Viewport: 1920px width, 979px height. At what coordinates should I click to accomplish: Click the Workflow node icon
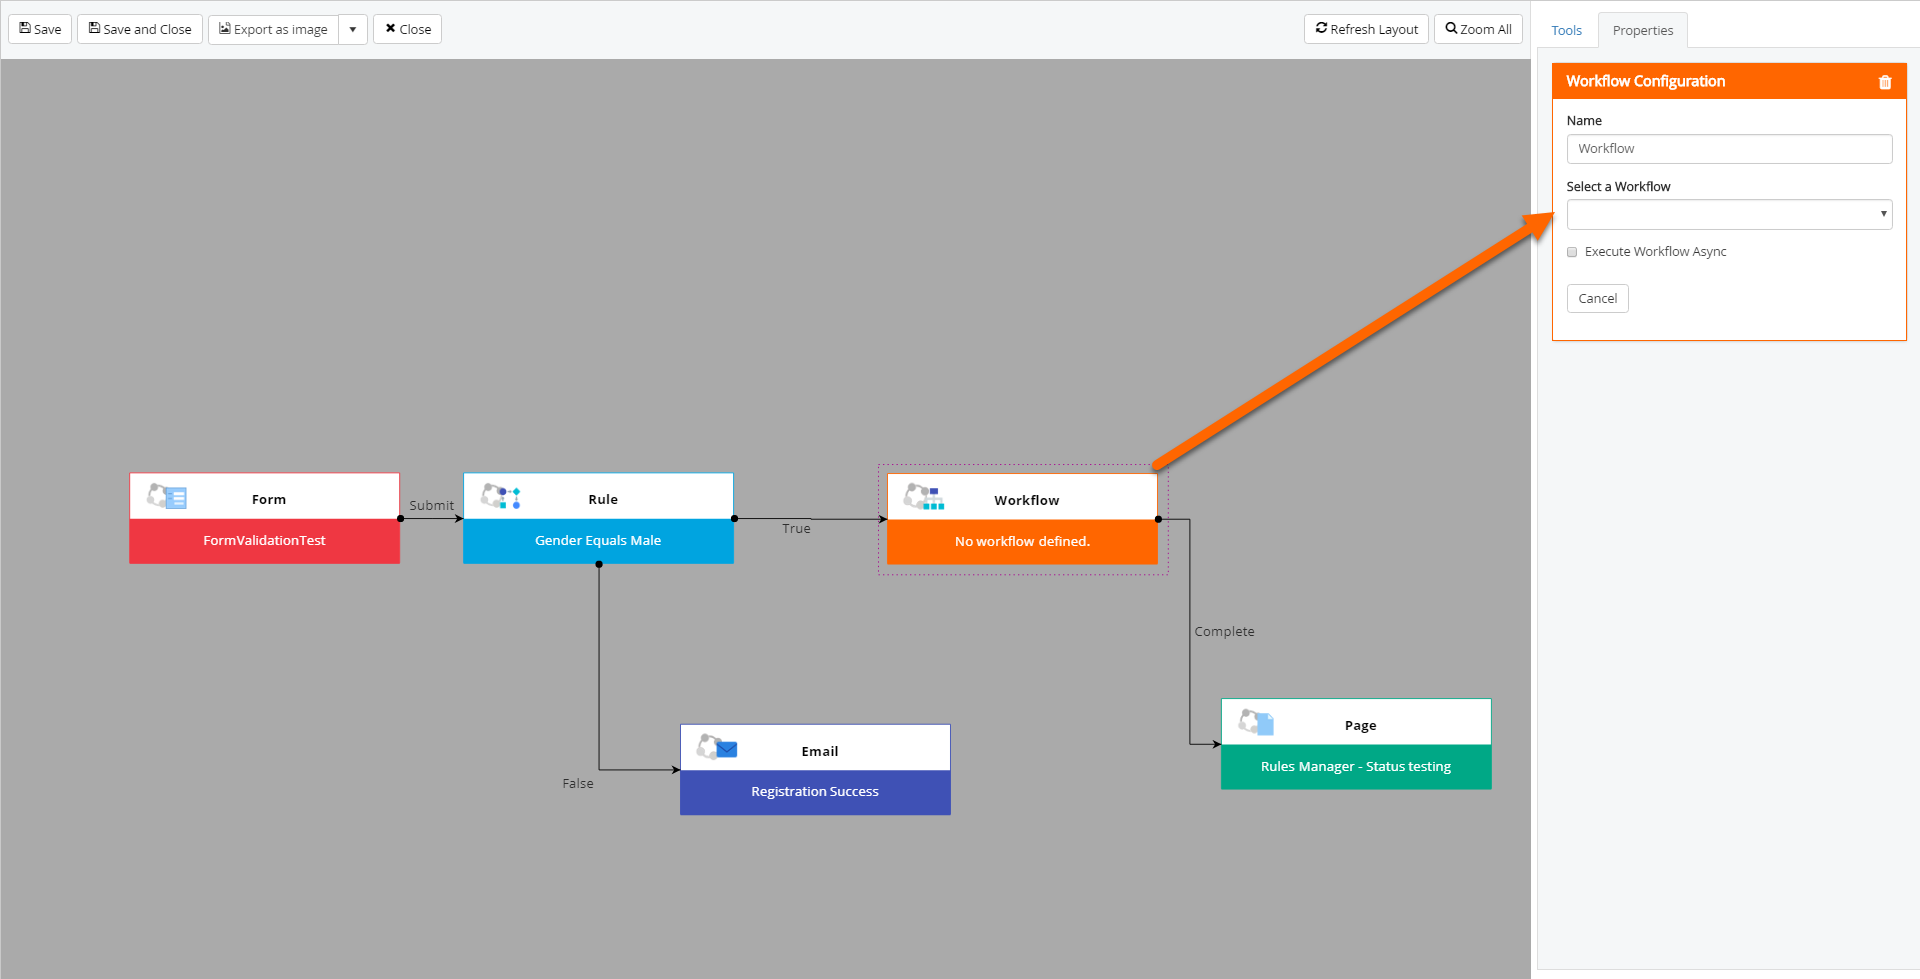tap(924, 497)
